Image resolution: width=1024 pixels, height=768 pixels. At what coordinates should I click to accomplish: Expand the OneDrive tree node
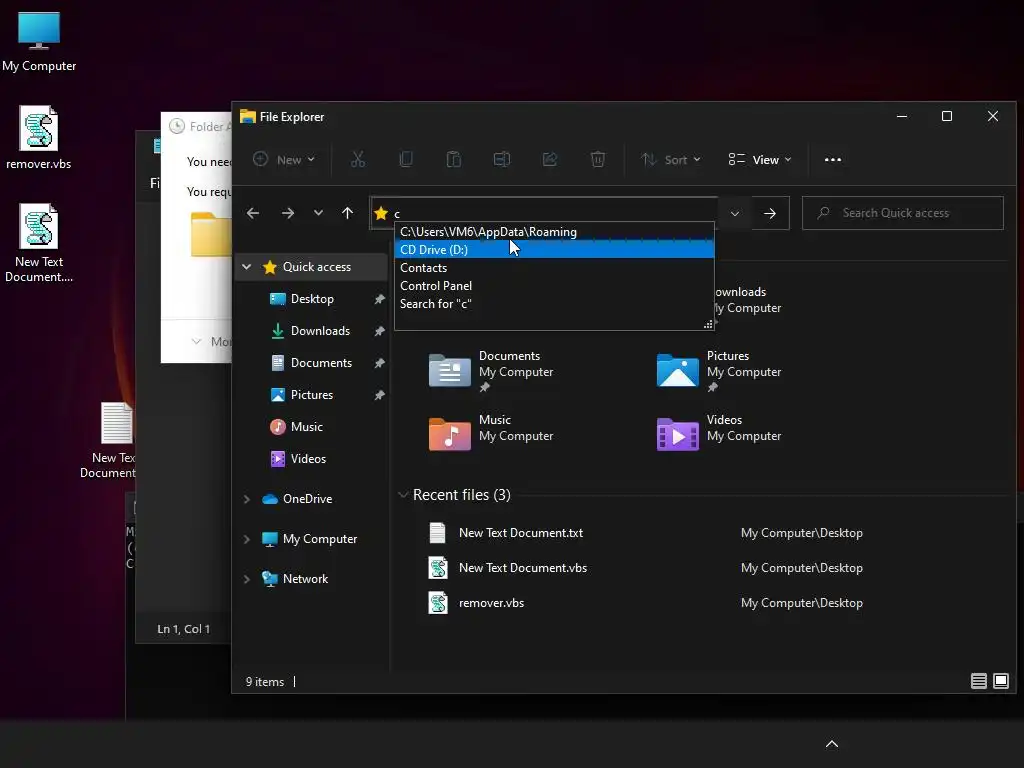click(x=247, y=499)
